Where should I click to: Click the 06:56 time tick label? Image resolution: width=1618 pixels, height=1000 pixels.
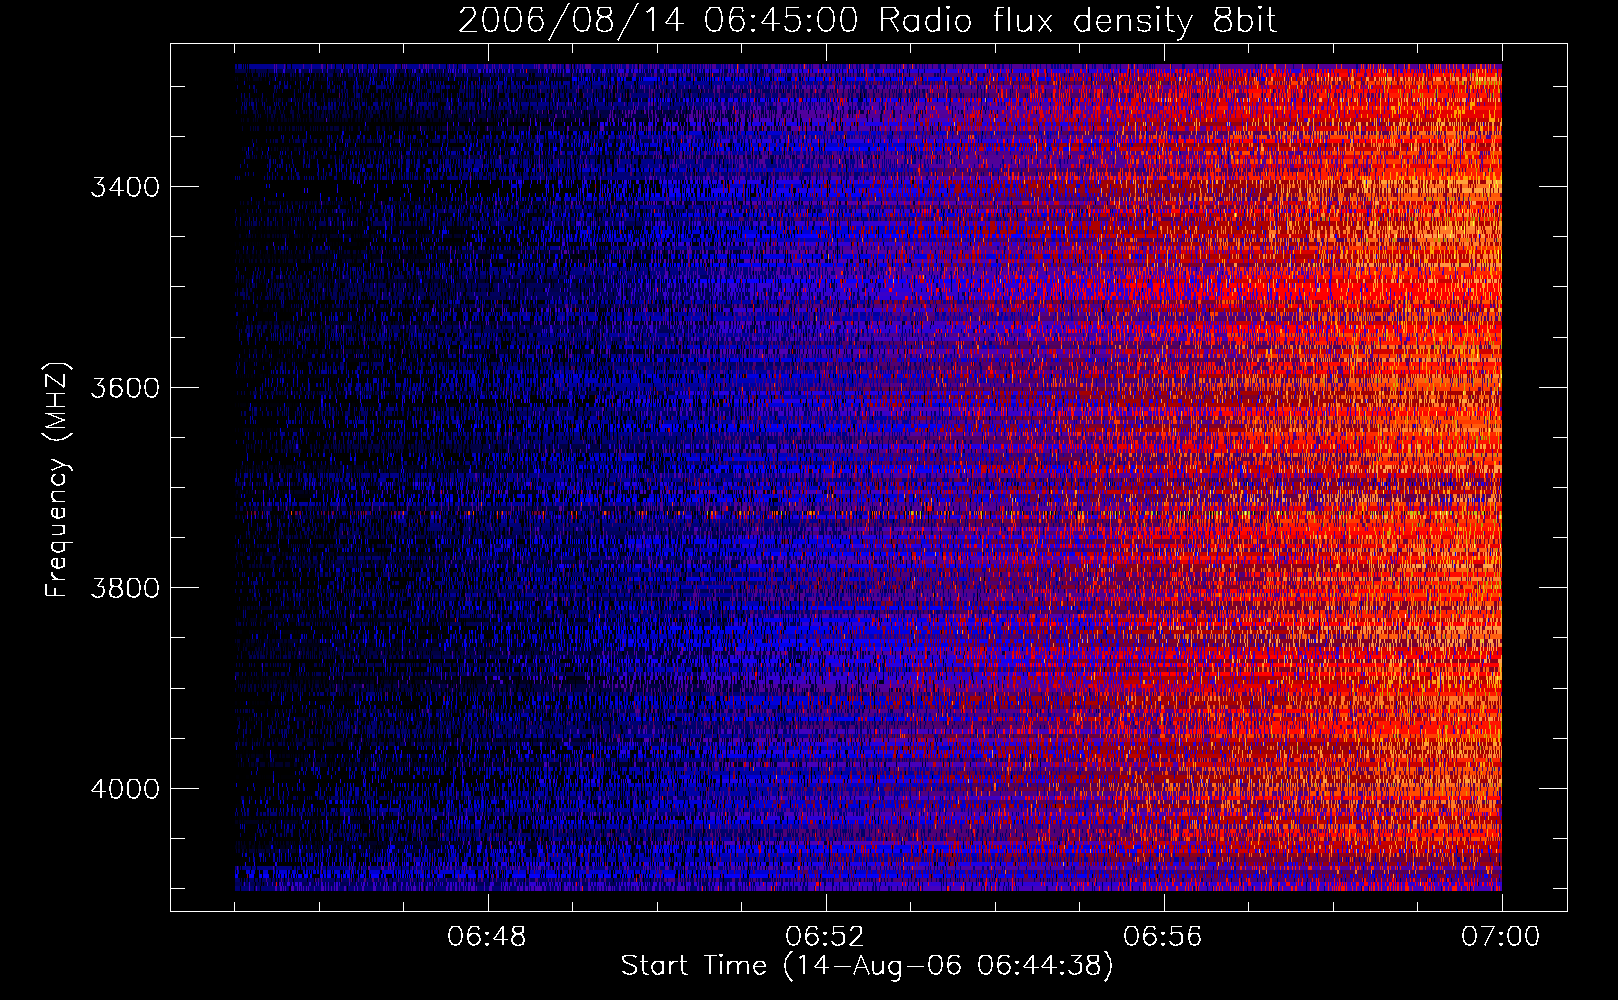(1163, 937)
